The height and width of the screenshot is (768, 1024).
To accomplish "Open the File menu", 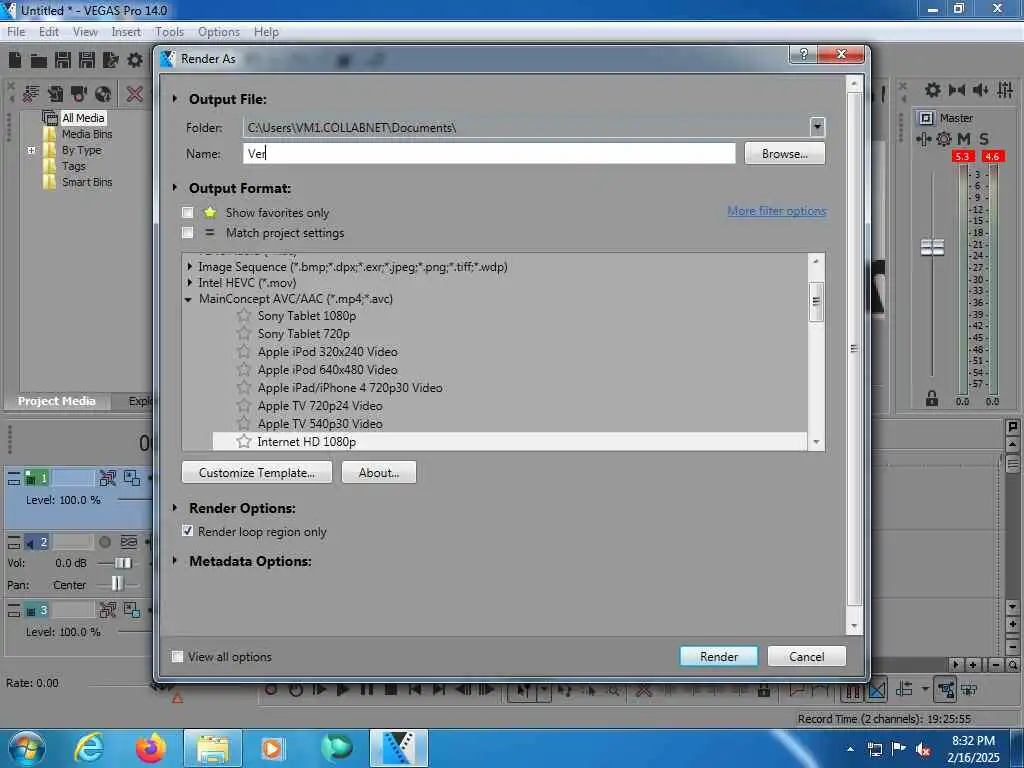I will pos(16,32).
